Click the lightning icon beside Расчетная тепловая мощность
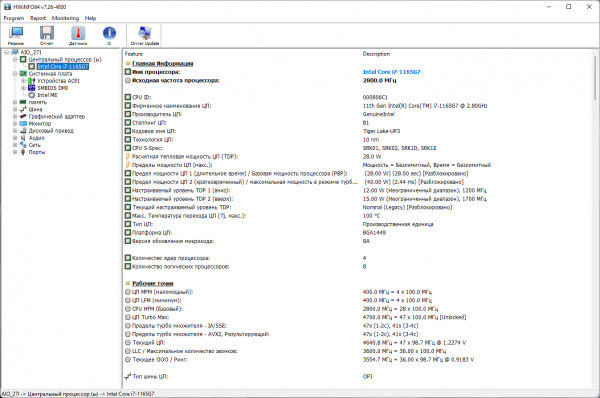Image resolution: width=600 pixels, height=398 pixels. click(x=128, y=157)
